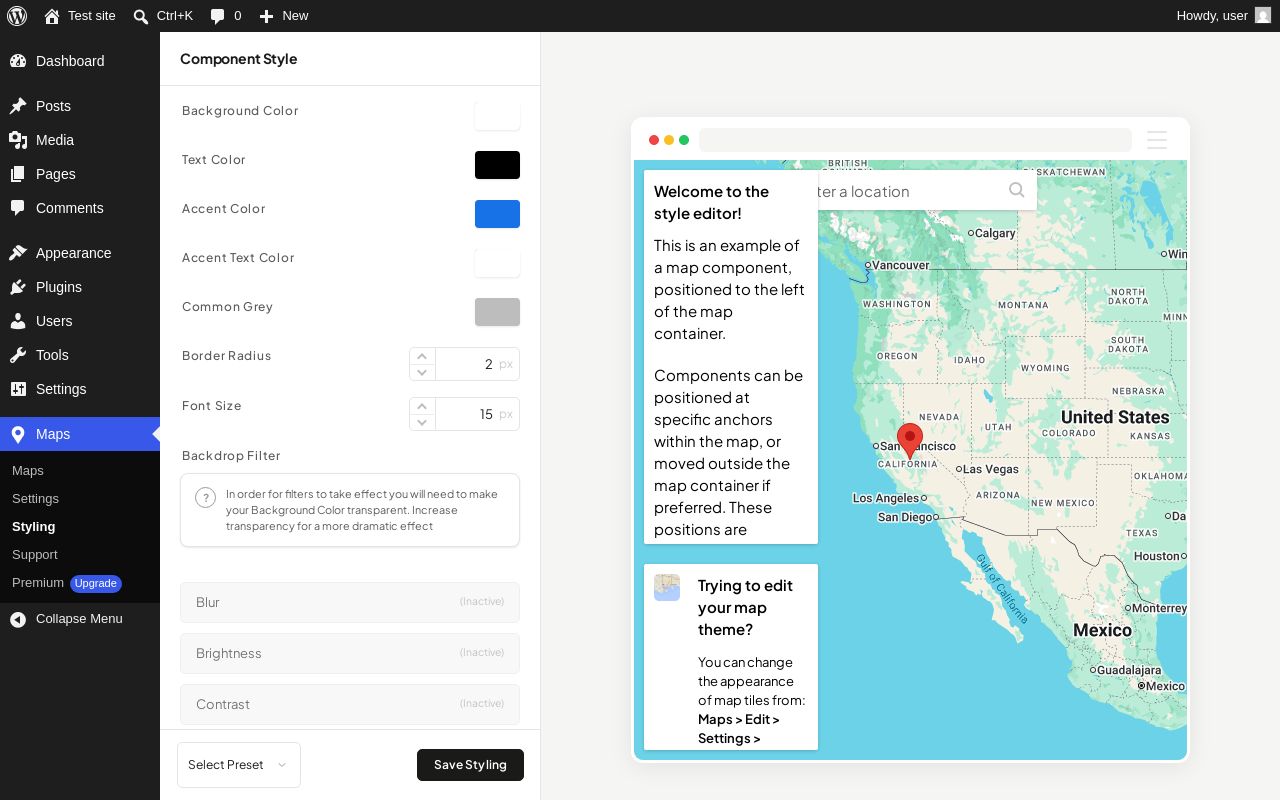Open the Common Grey color swatch
This screenshot has height=800, width=1280.
(x=497, y=312)
